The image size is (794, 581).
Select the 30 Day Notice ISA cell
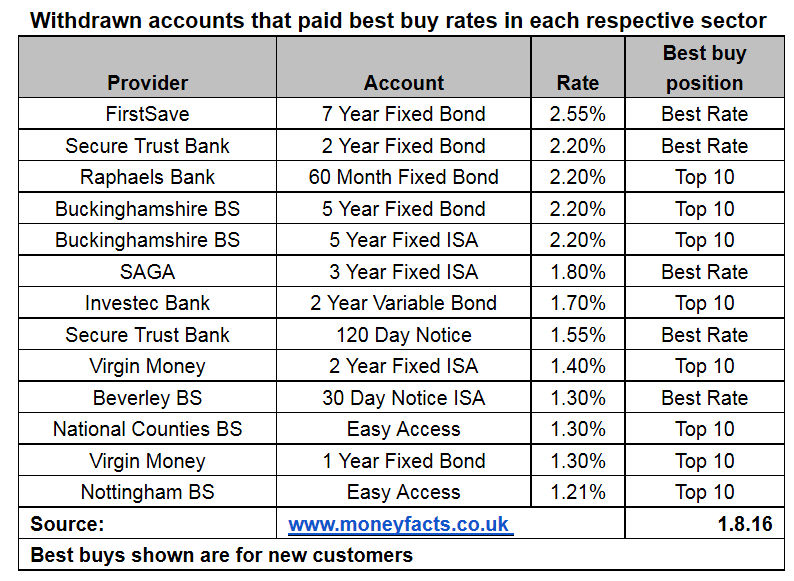pos(403,398)
